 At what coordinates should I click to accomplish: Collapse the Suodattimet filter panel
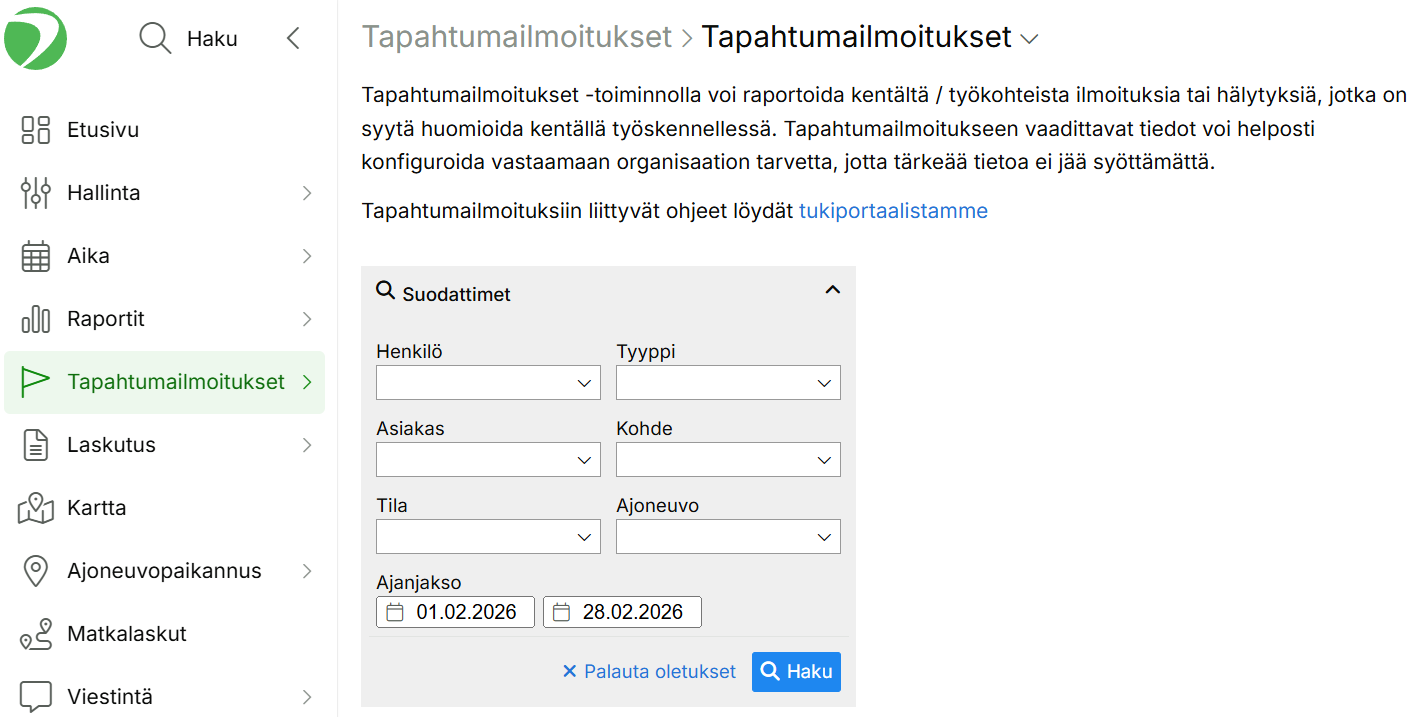[x=832, y=291]
